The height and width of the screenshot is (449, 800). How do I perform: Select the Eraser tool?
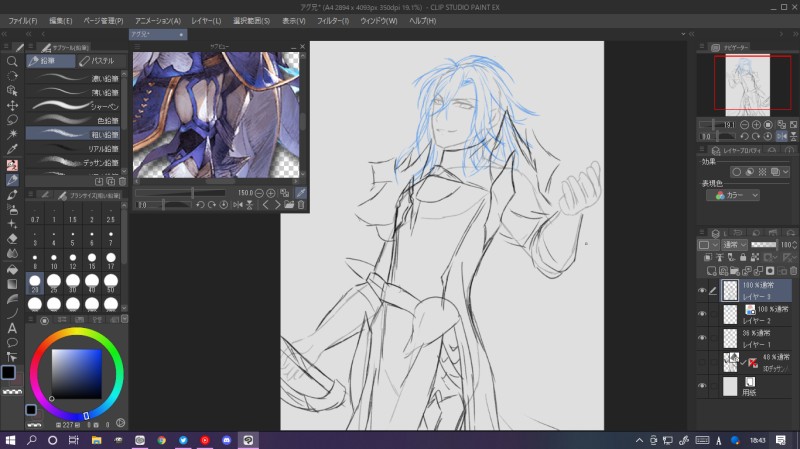click(x=12, y=239)
